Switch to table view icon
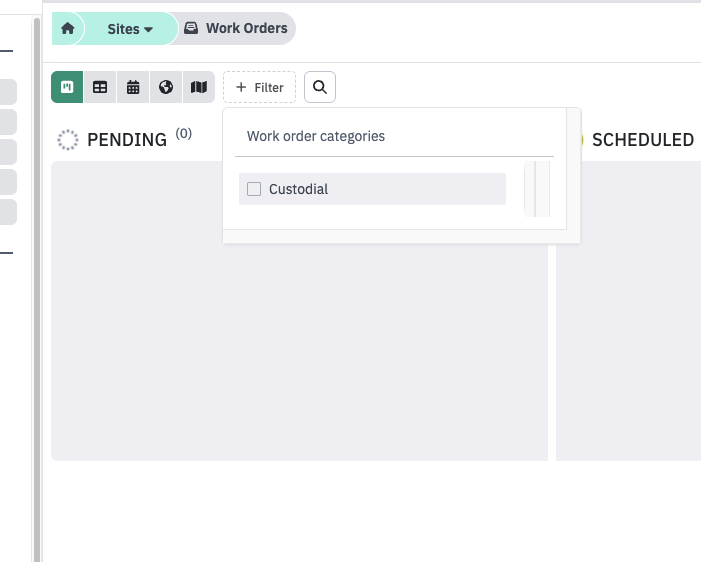Image resolution: width=701 pixels, height=562 pixels. [x=100, y=87]
